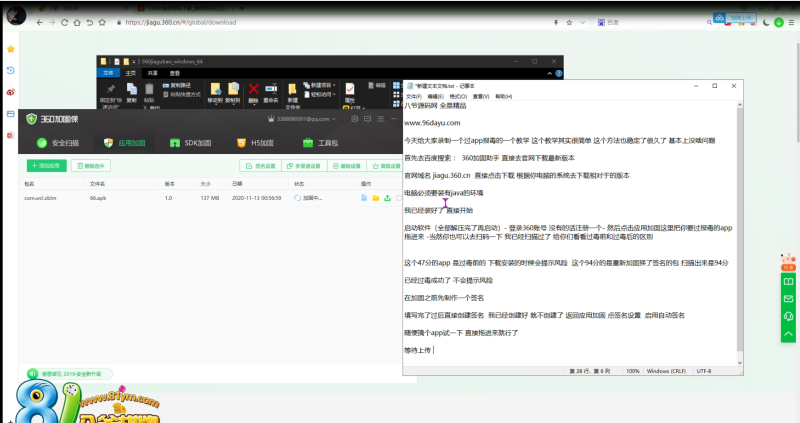Open Notepad 编辑(E) menu
800x423 pixels.
436,96
